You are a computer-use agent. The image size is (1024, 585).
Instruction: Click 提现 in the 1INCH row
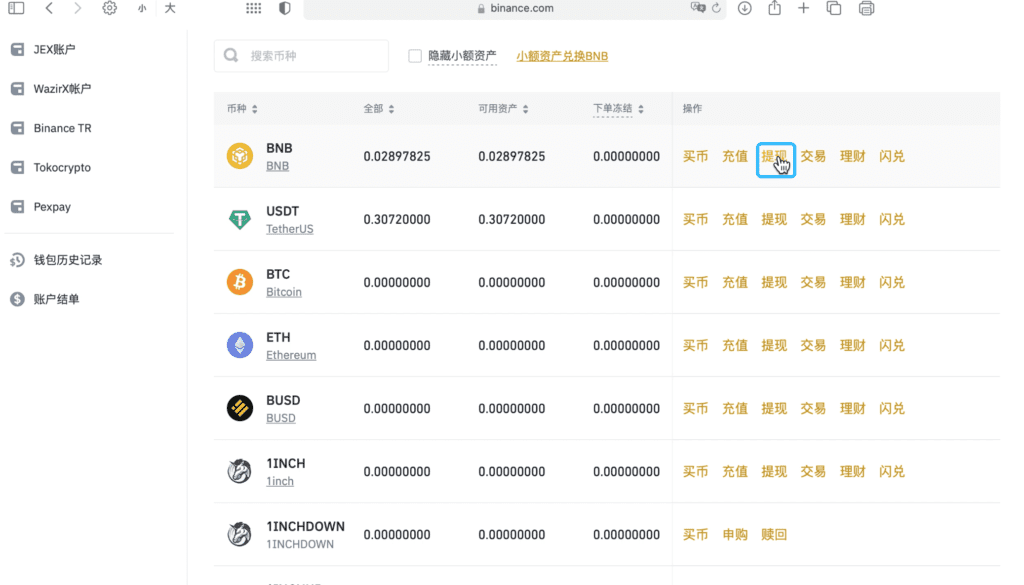(774, 471)
